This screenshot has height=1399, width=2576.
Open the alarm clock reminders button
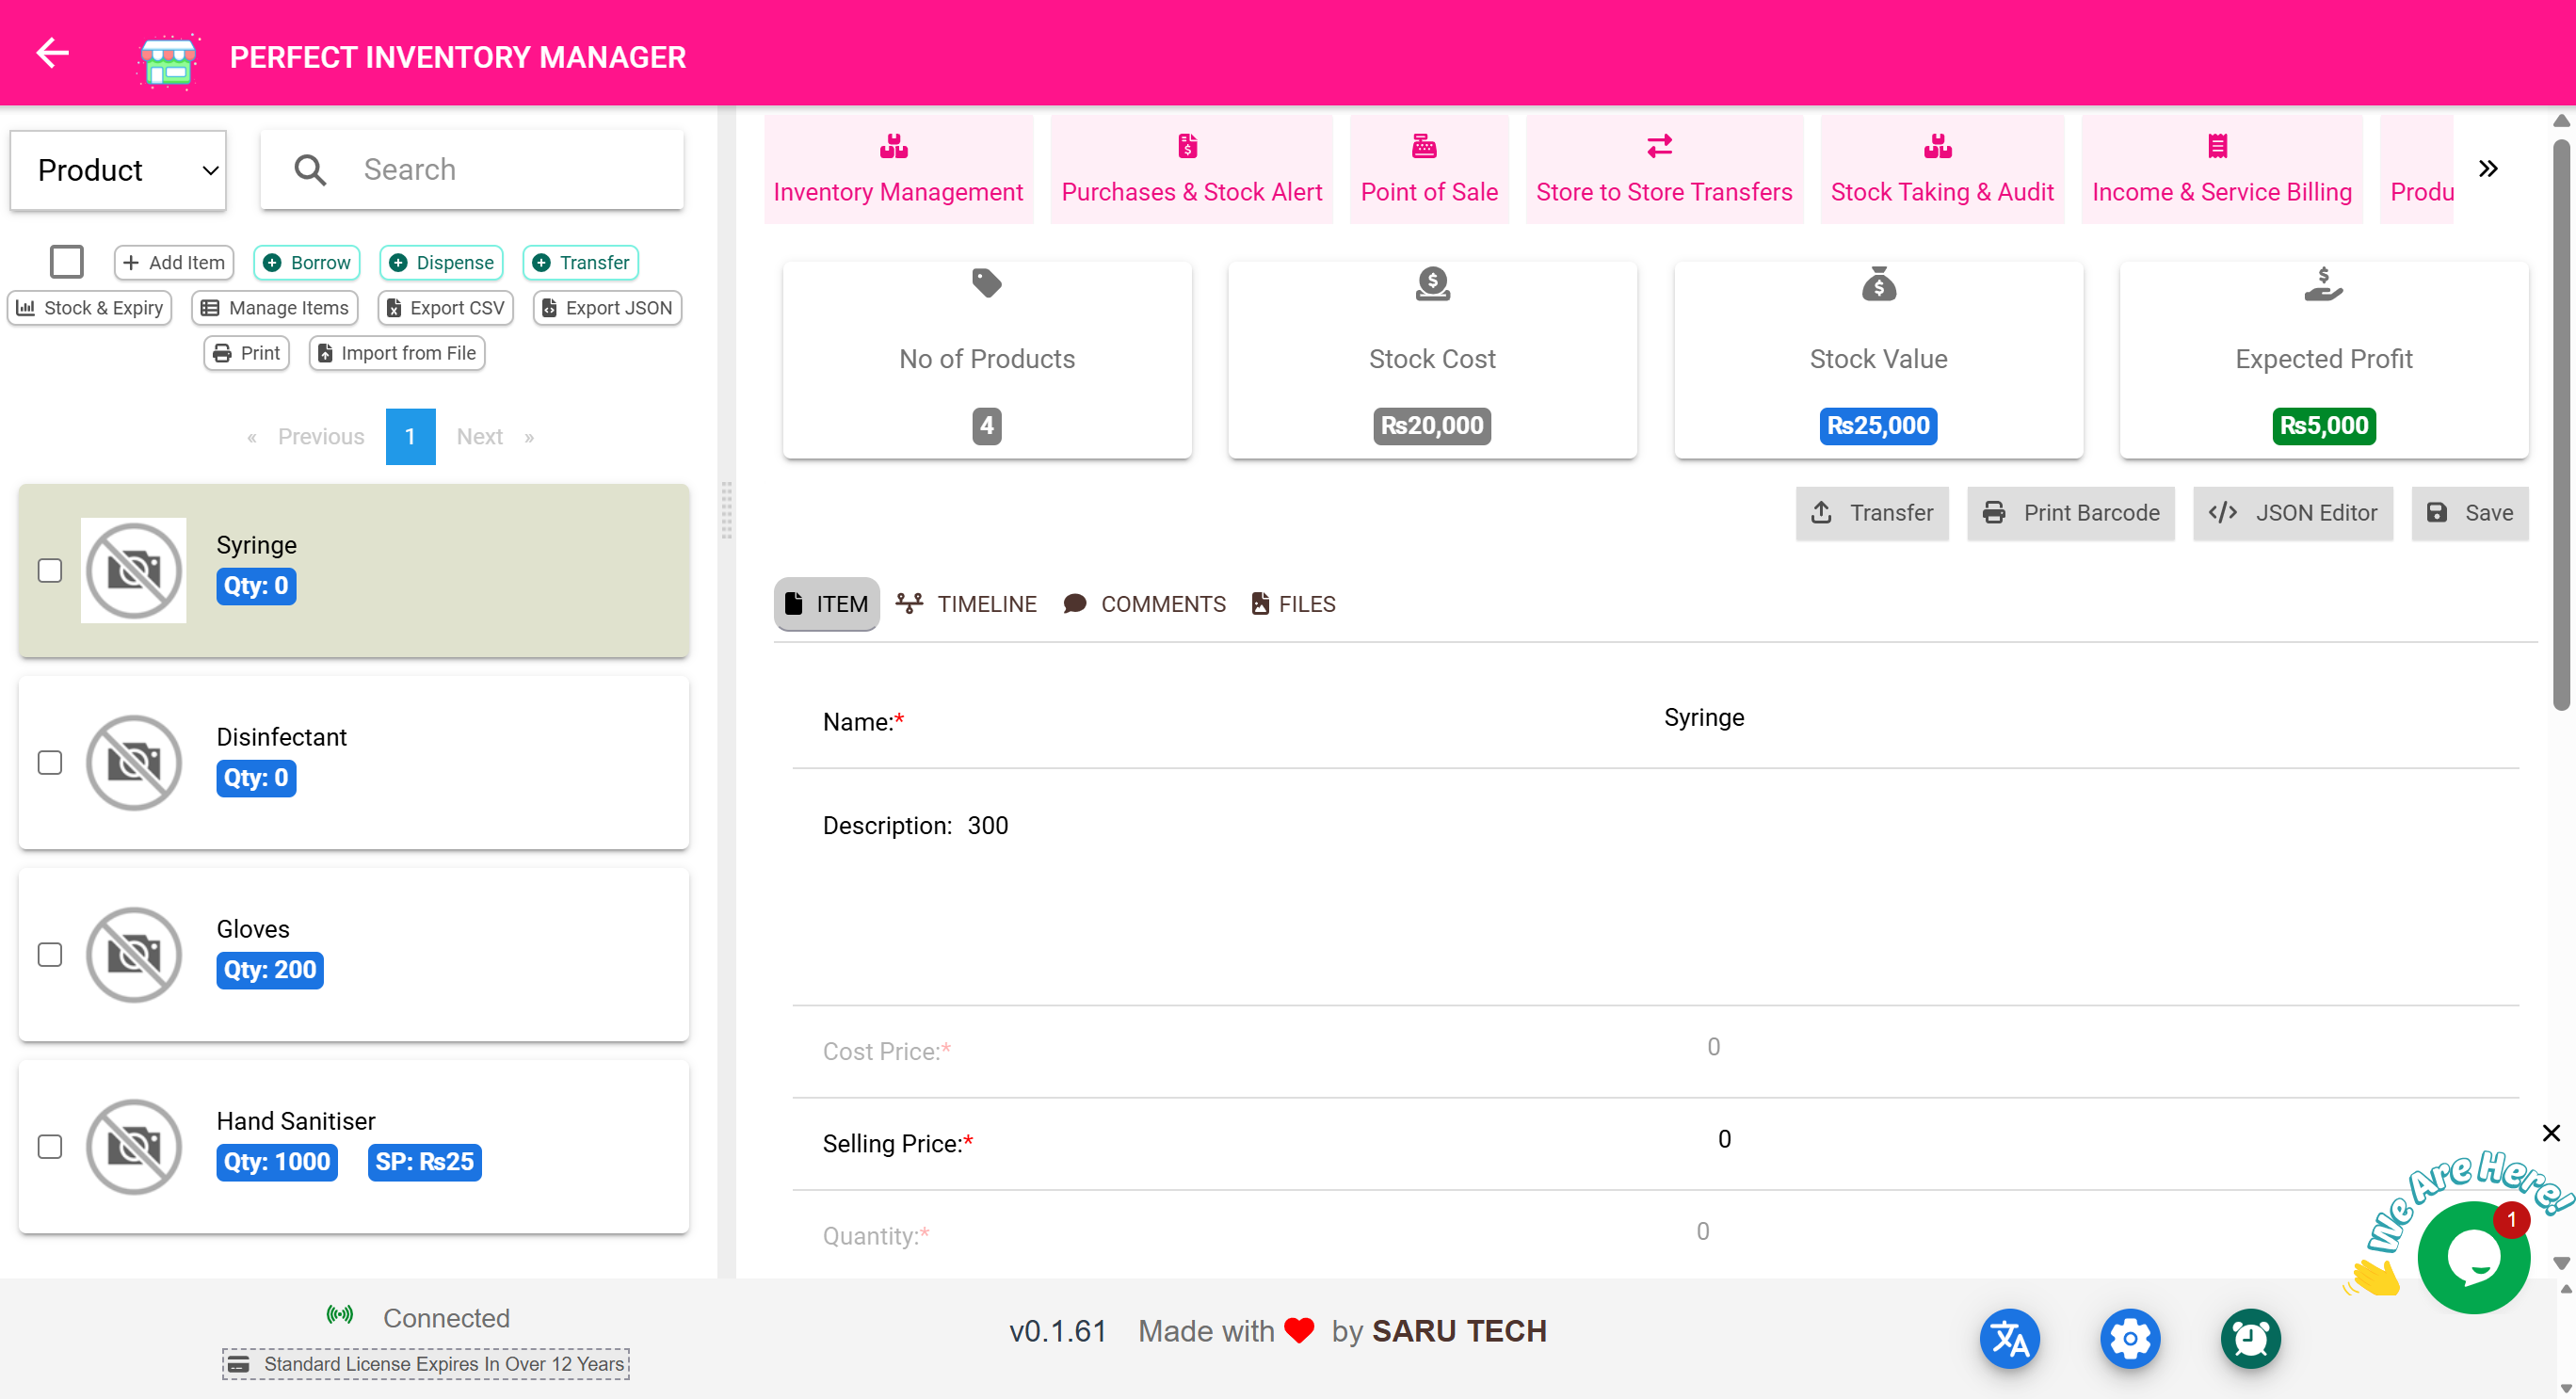2250,1338
